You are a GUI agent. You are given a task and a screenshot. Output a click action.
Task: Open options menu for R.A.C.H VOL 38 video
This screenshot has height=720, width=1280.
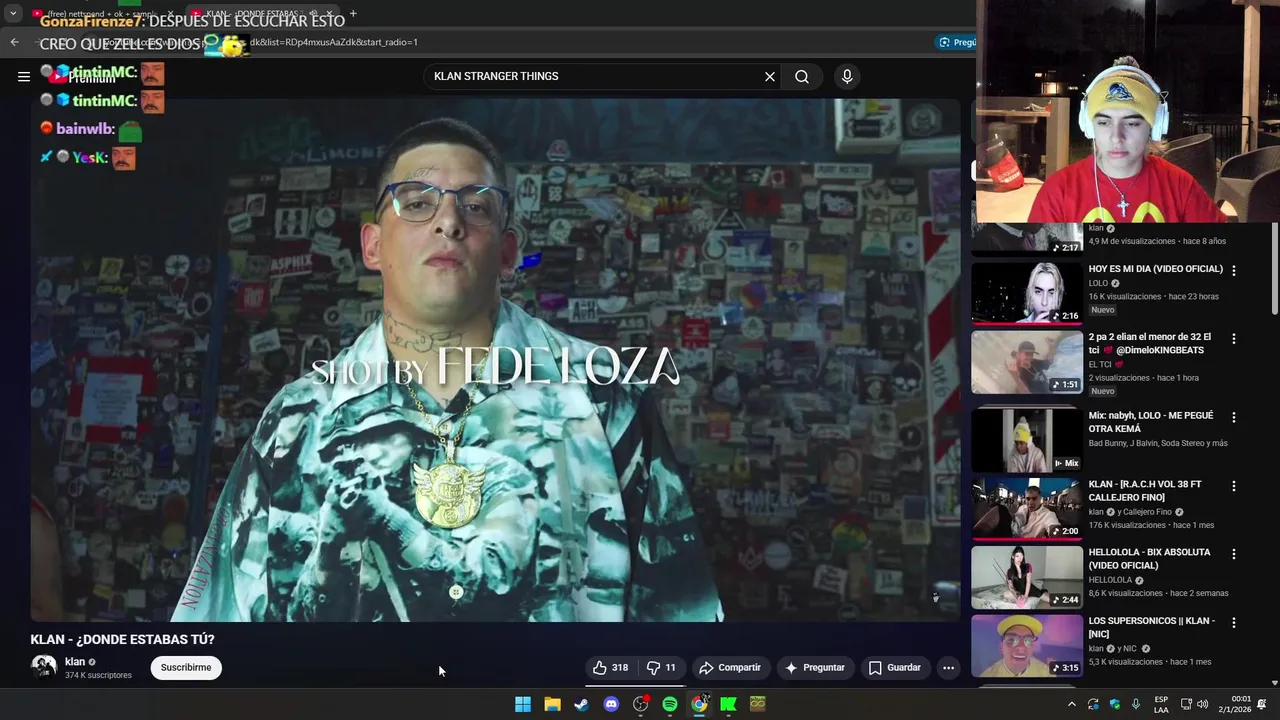1233,486
